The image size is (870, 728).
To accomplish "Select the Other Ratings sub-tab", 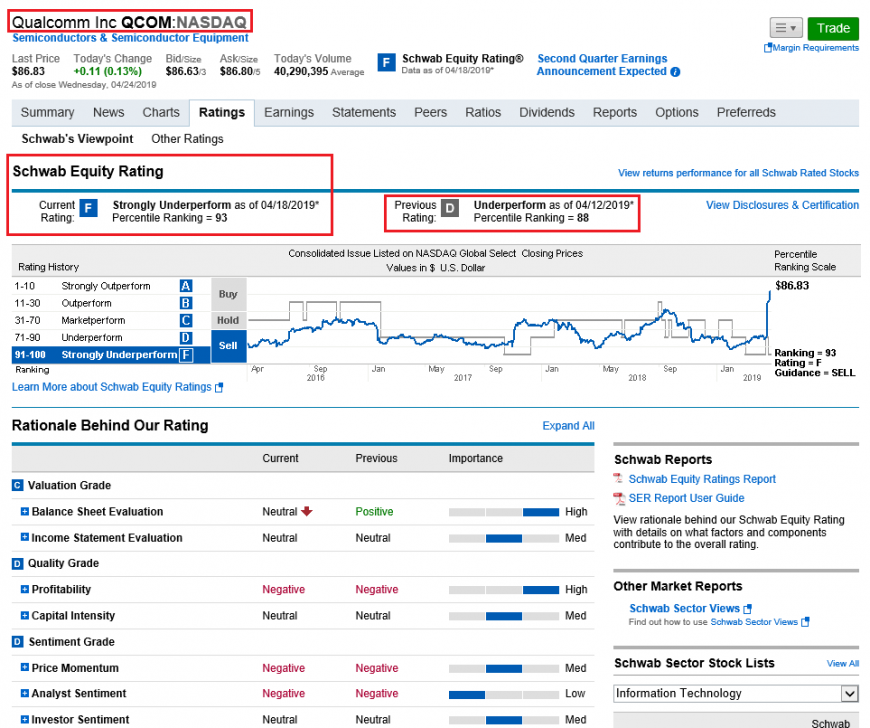I will point(187,139).
